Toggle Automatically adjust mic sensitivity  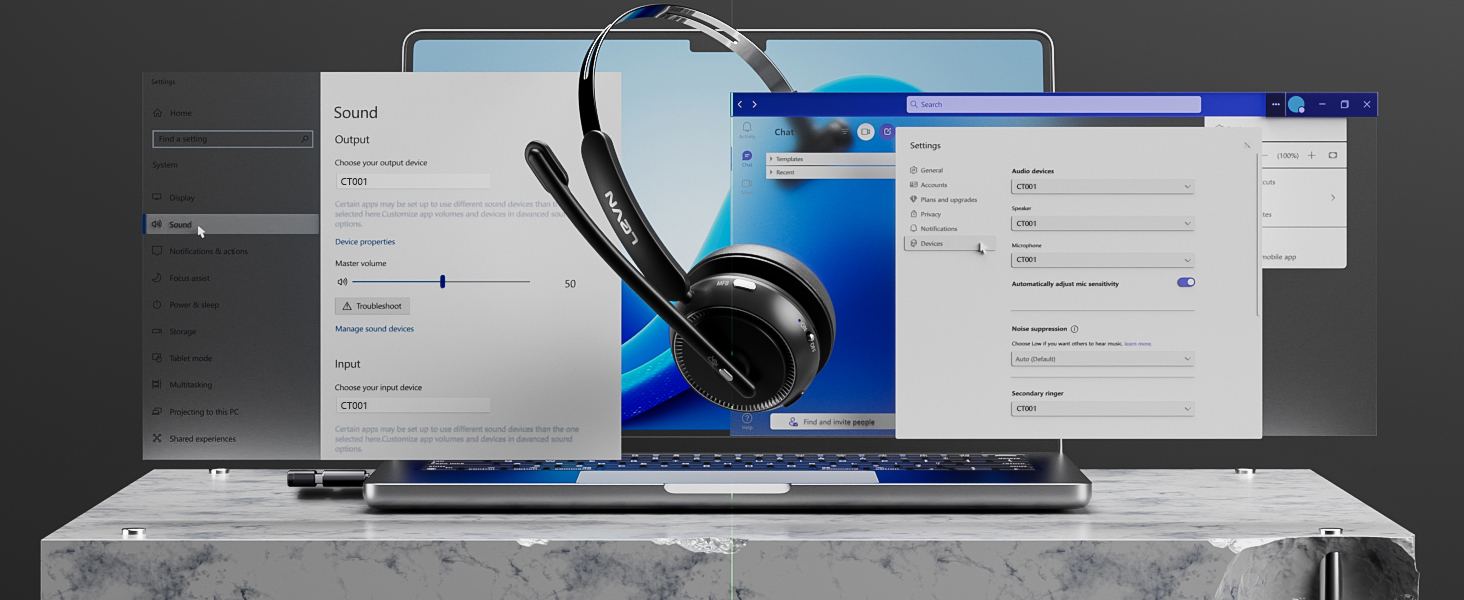[1186, 283]
